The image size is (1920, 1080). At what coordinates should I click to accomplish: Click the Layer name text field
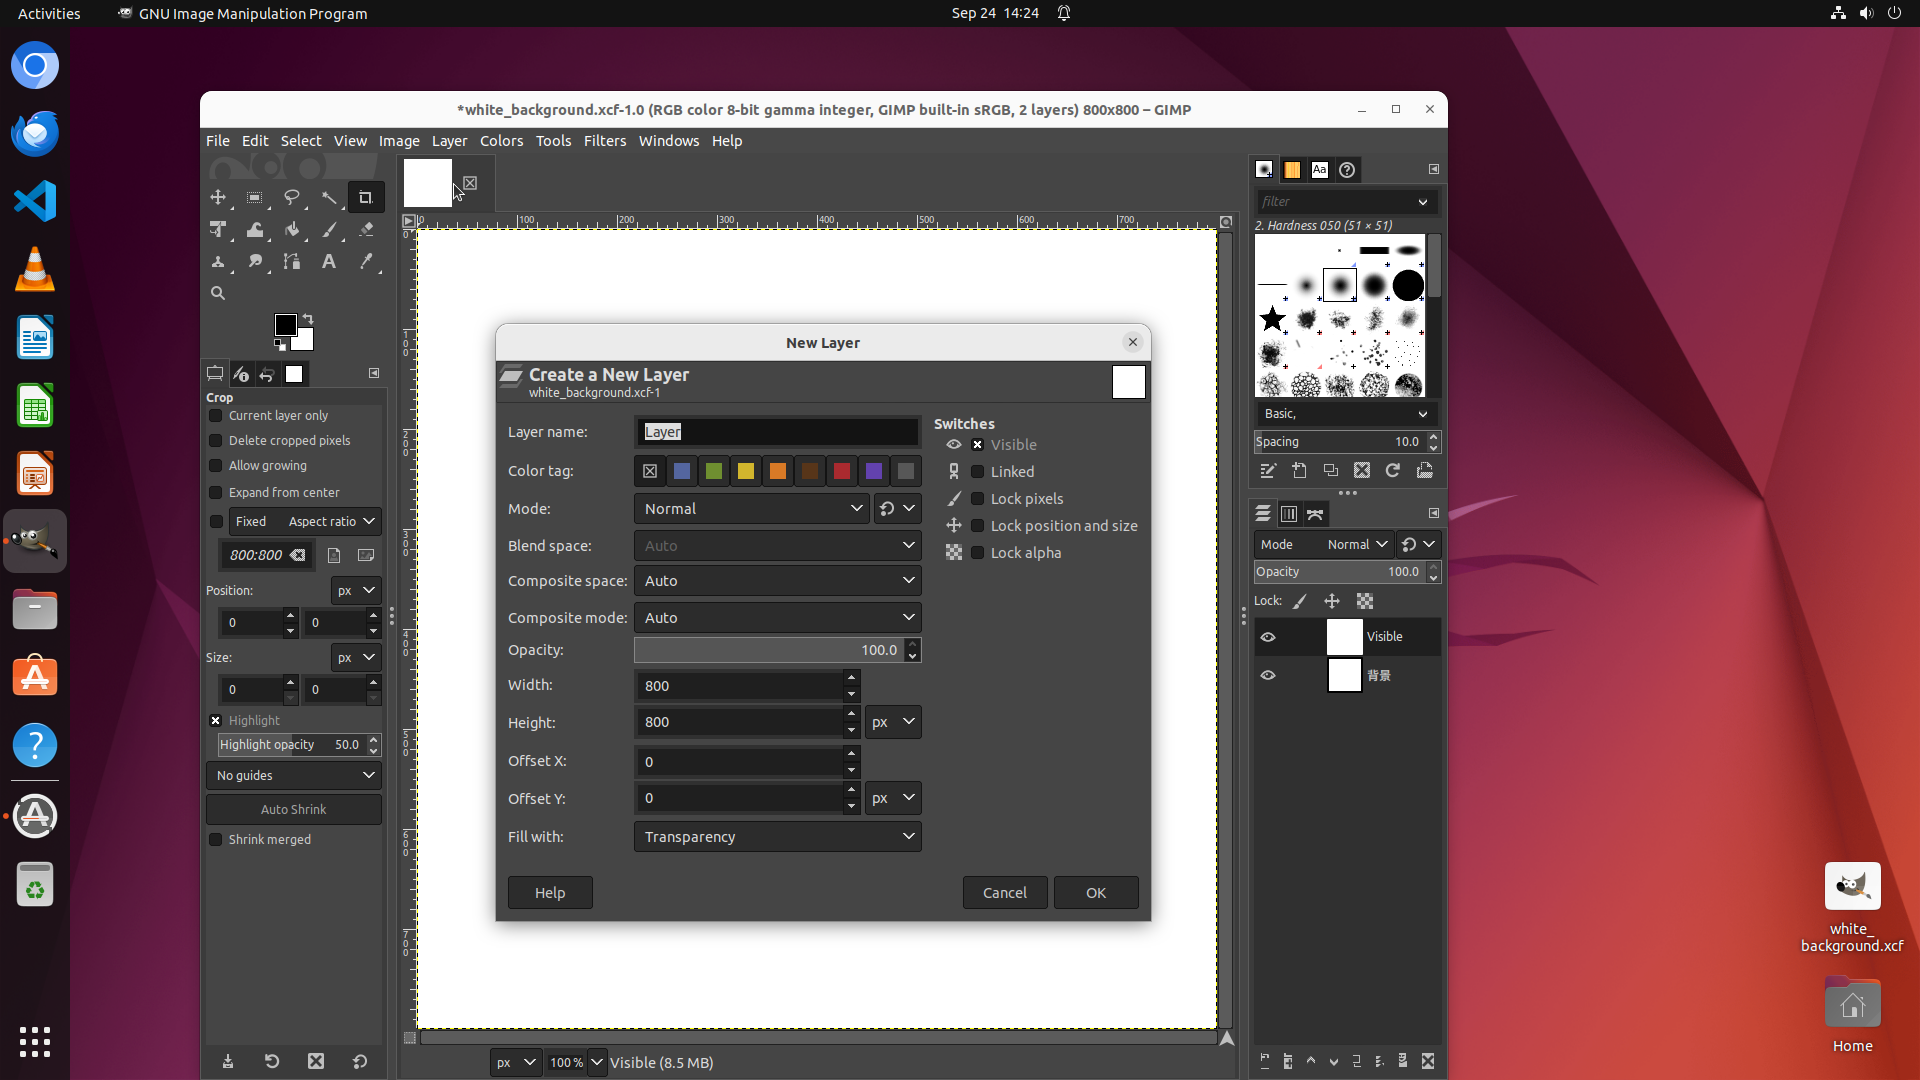tap(777, 432)
